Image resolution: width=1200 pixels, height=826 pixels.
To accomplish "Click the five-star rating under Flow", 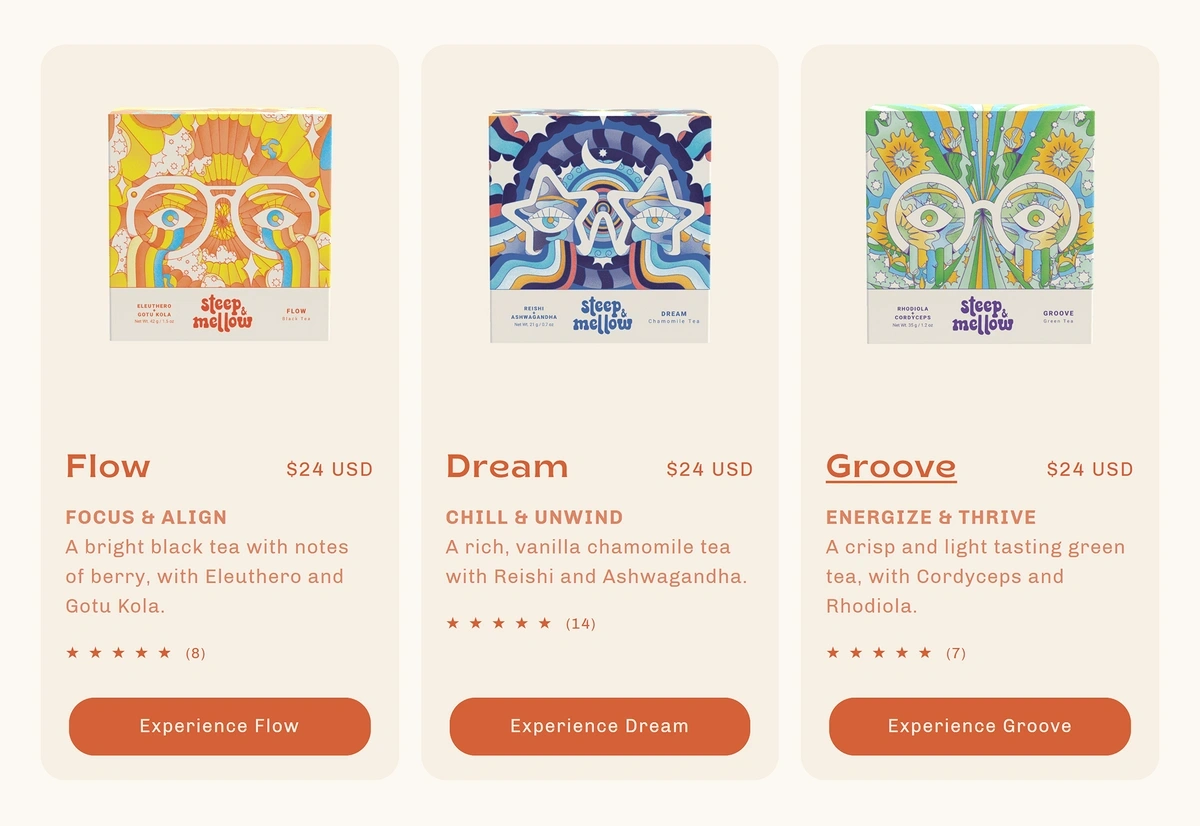I will tap(118, 653).
